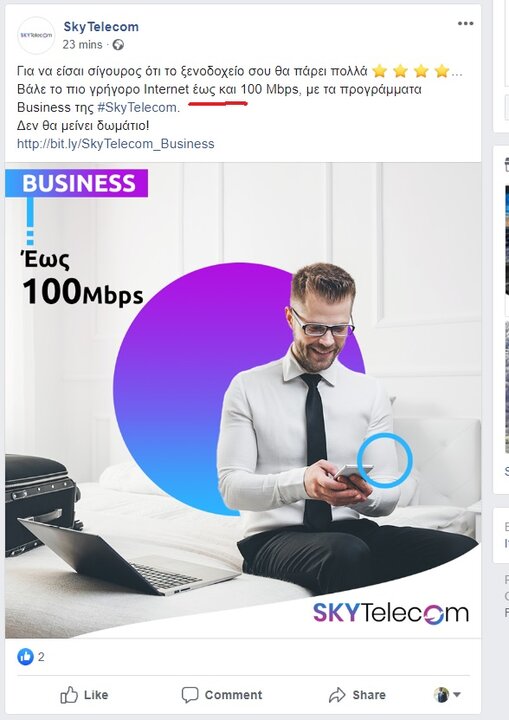
Task: Open the reaction count showing 2
Action: [x=41, y=657]
